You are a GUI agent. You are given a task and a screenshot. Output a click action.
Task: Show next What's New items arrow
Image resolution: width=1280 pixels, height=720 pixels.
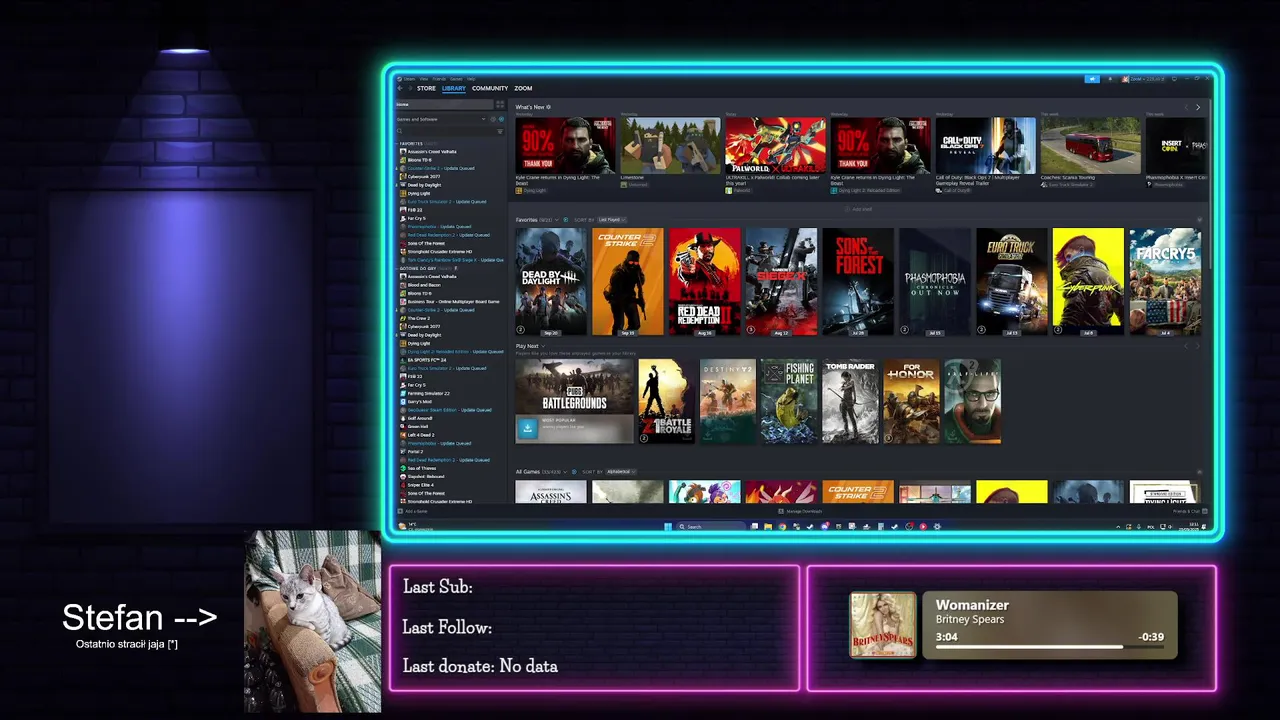[1198, 107]
